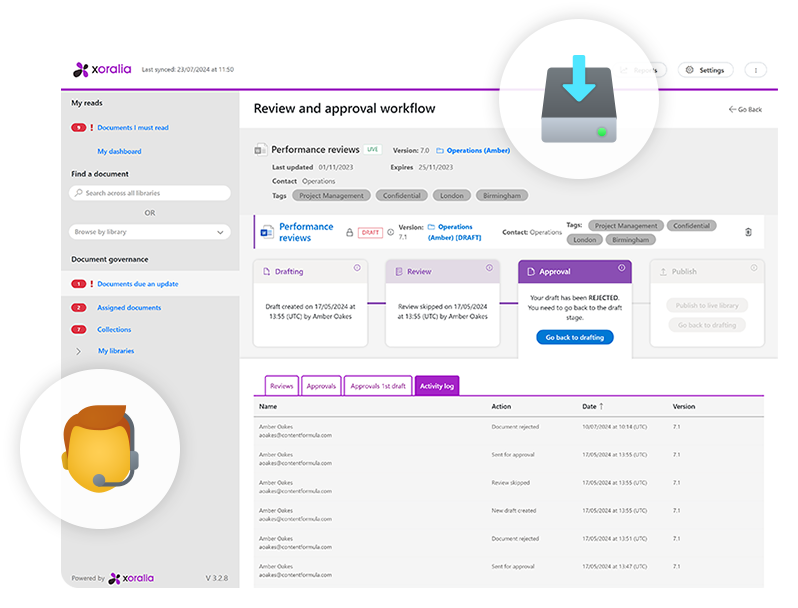
Task: Switch to the Reviews tab
Action: [x=282, y=386]
